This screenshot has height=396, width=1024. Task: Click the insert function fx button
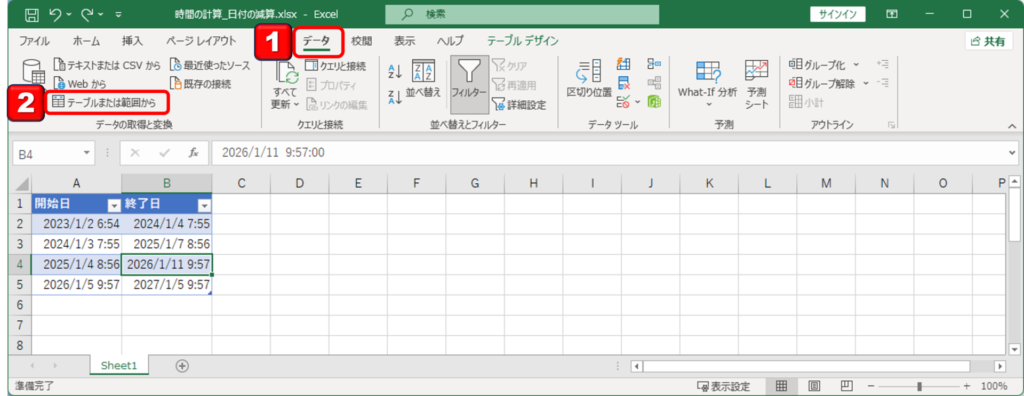click(x=193, y=153)
